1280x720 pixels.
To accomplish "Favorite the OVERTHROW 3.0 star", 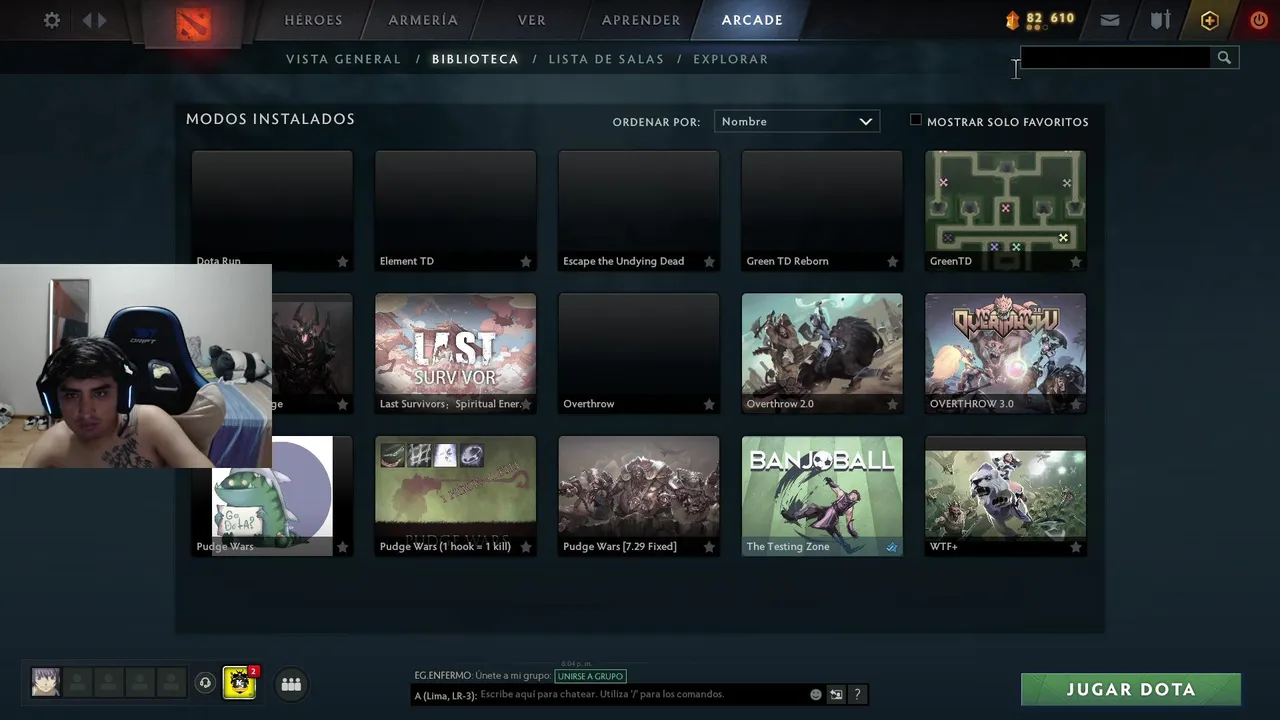I will (x=1076, y=404).
